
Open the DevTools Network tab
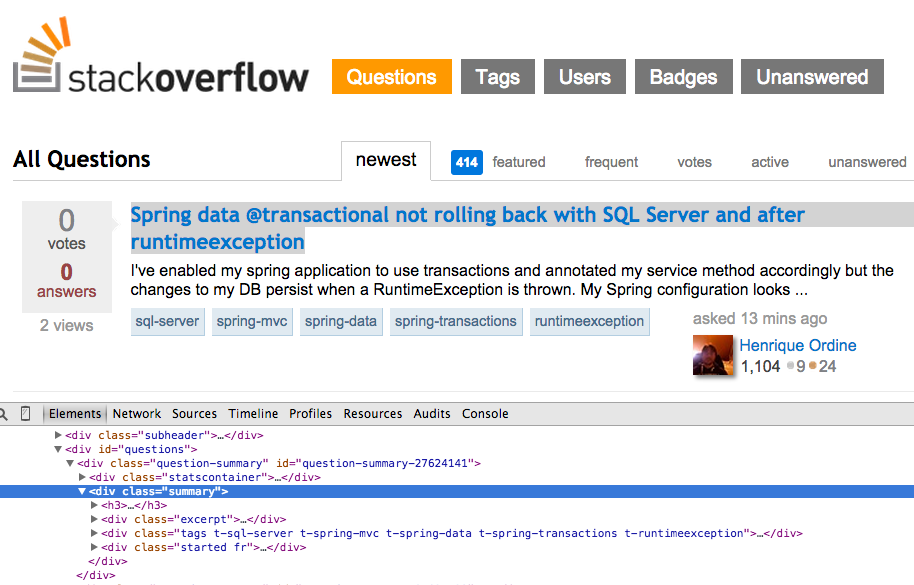136,414
